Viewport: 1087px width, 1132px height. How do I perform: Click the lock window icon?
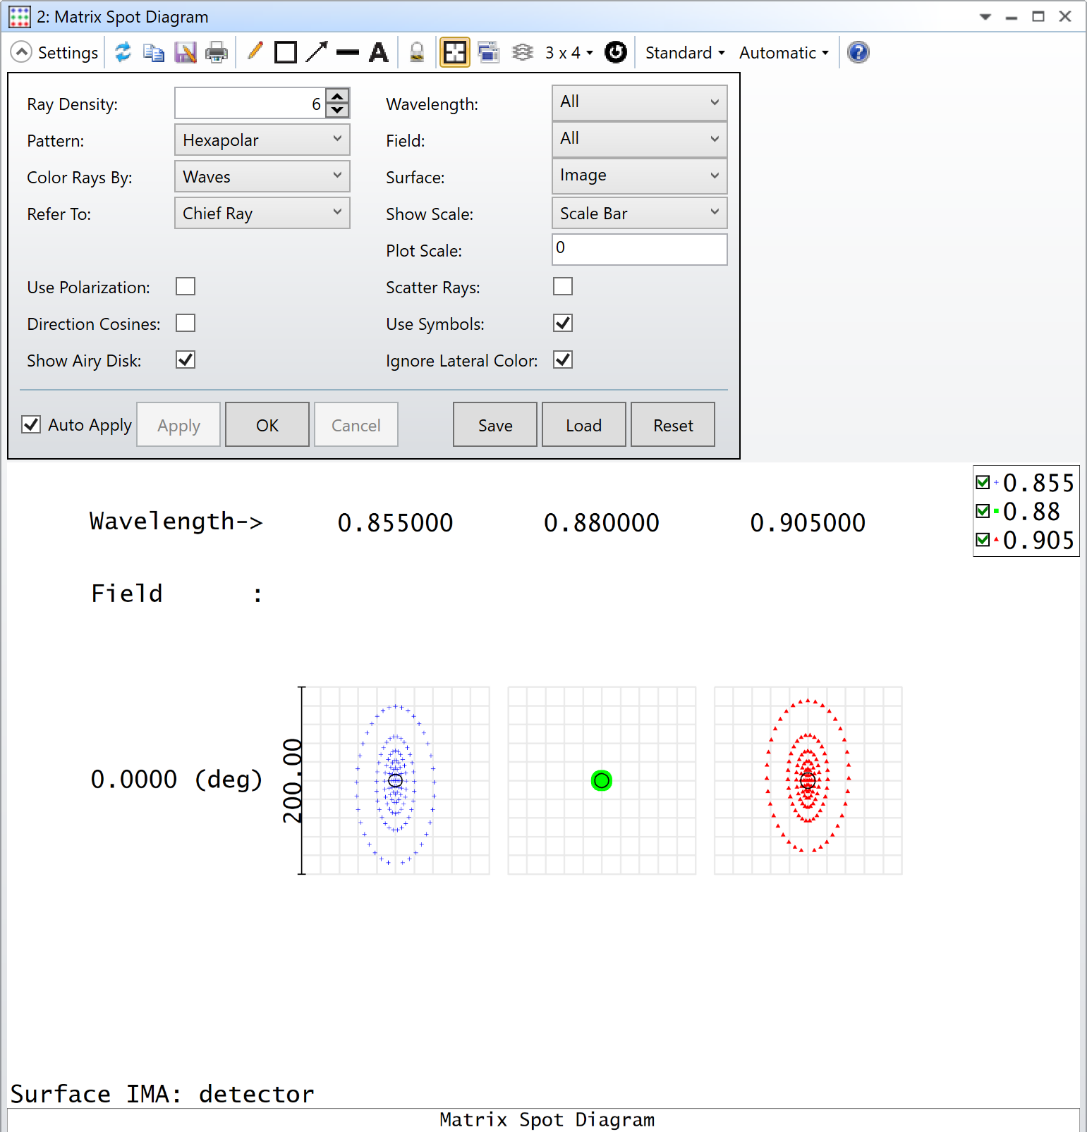(x=416, y=53)
